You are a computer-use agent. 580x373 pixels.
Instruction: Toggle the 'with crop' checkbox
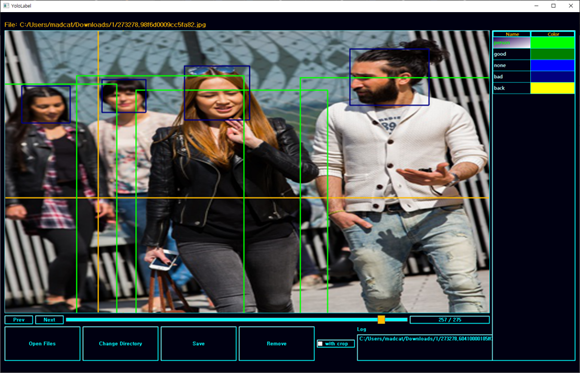click(x=320, y=344)
